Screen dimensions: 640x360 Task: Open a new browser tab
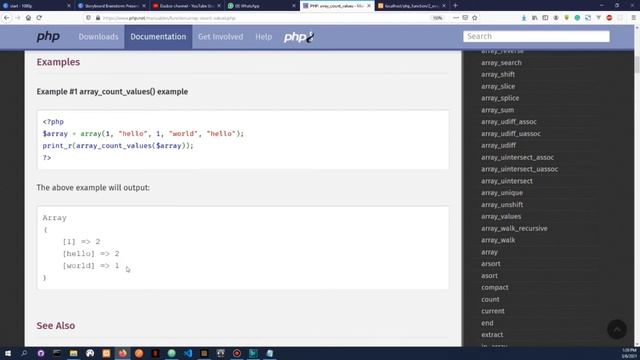456,6
